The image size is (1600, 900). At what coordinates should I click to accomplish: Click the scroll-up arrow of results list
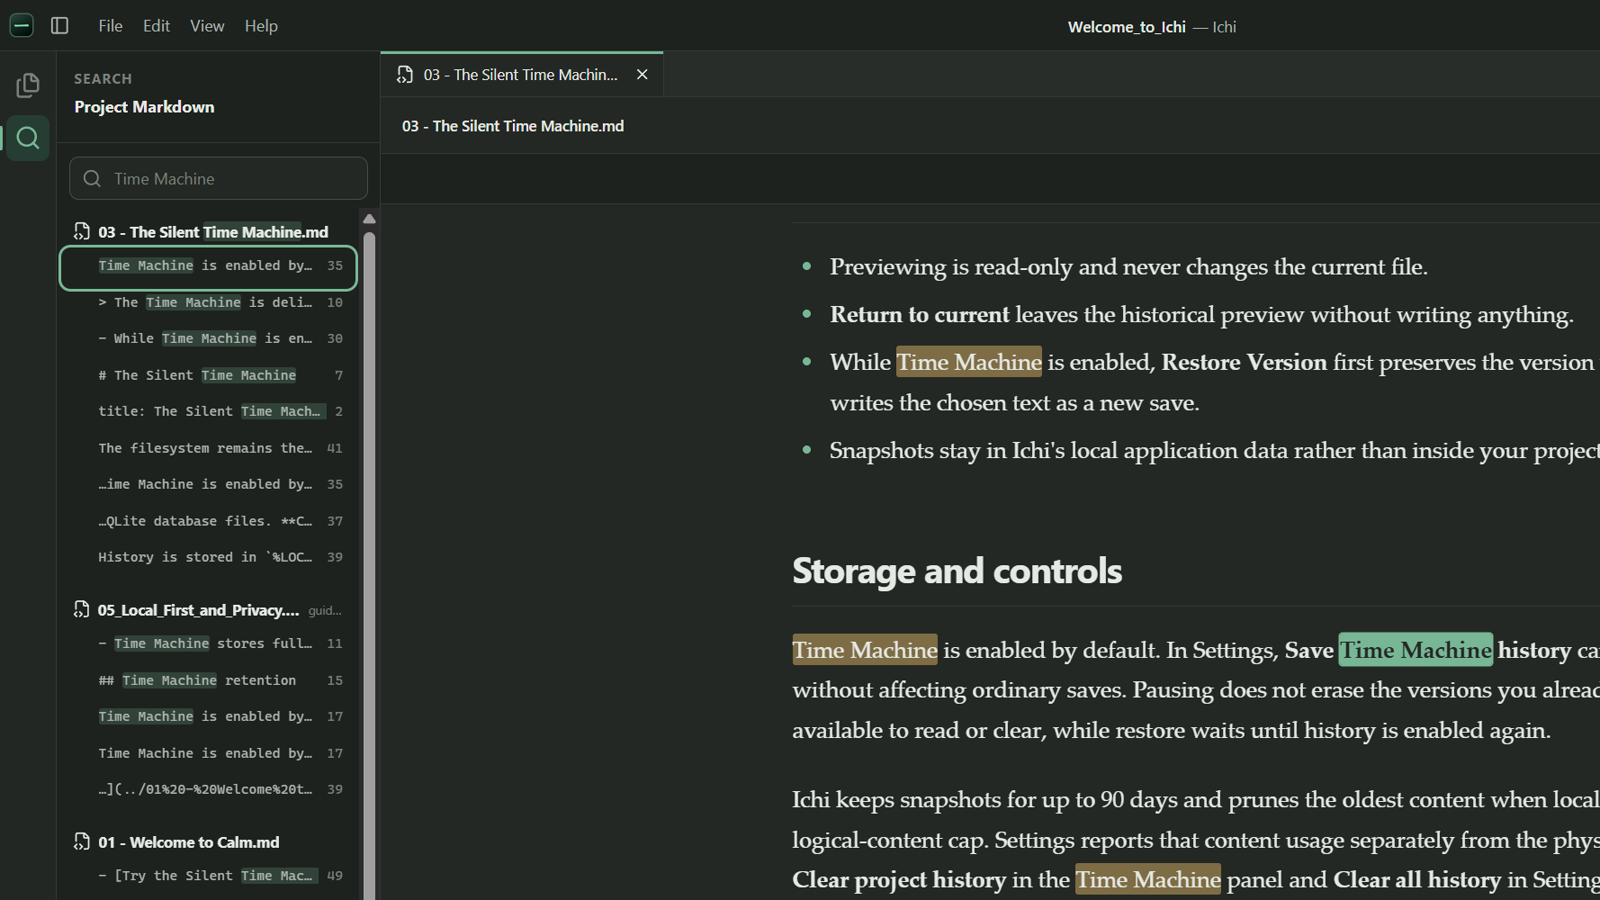click(369, 219)
